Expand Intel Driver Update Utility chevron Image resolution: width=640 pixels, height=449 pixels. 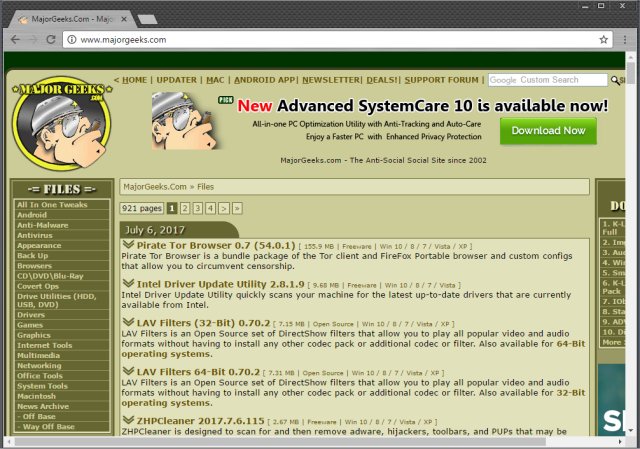(x=129, y=283)
